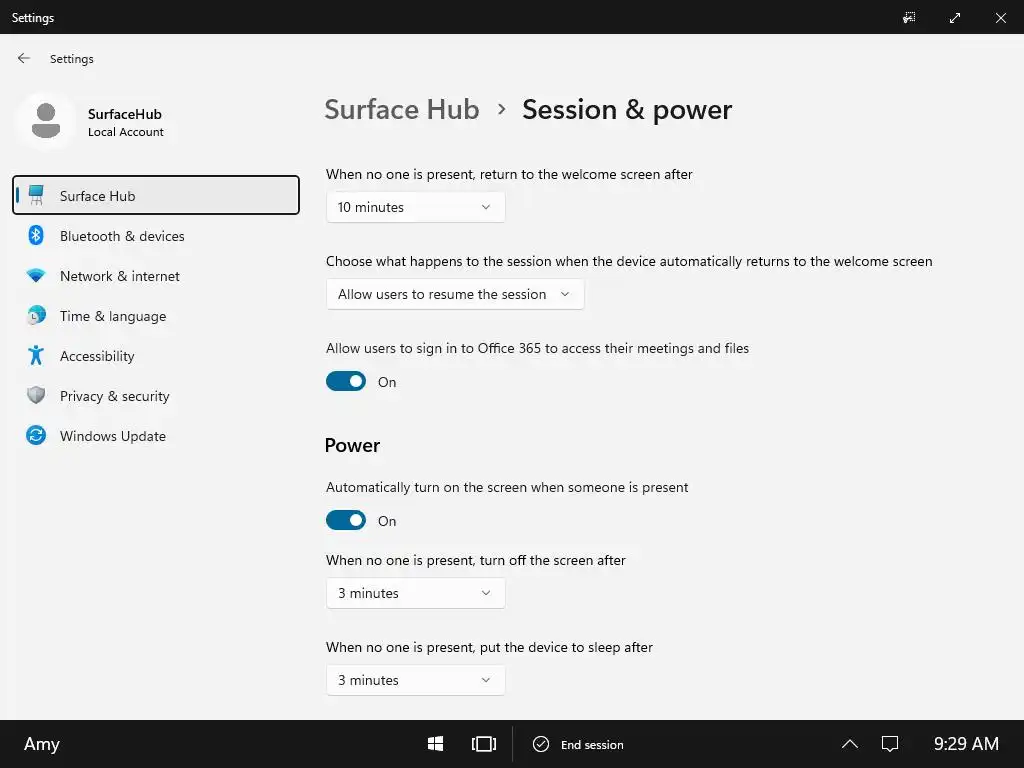Image resolution: width=1024 pixels, height=768 pixels.
Task: Click the End session checkmark icon
Action: (x=541, y=744)
